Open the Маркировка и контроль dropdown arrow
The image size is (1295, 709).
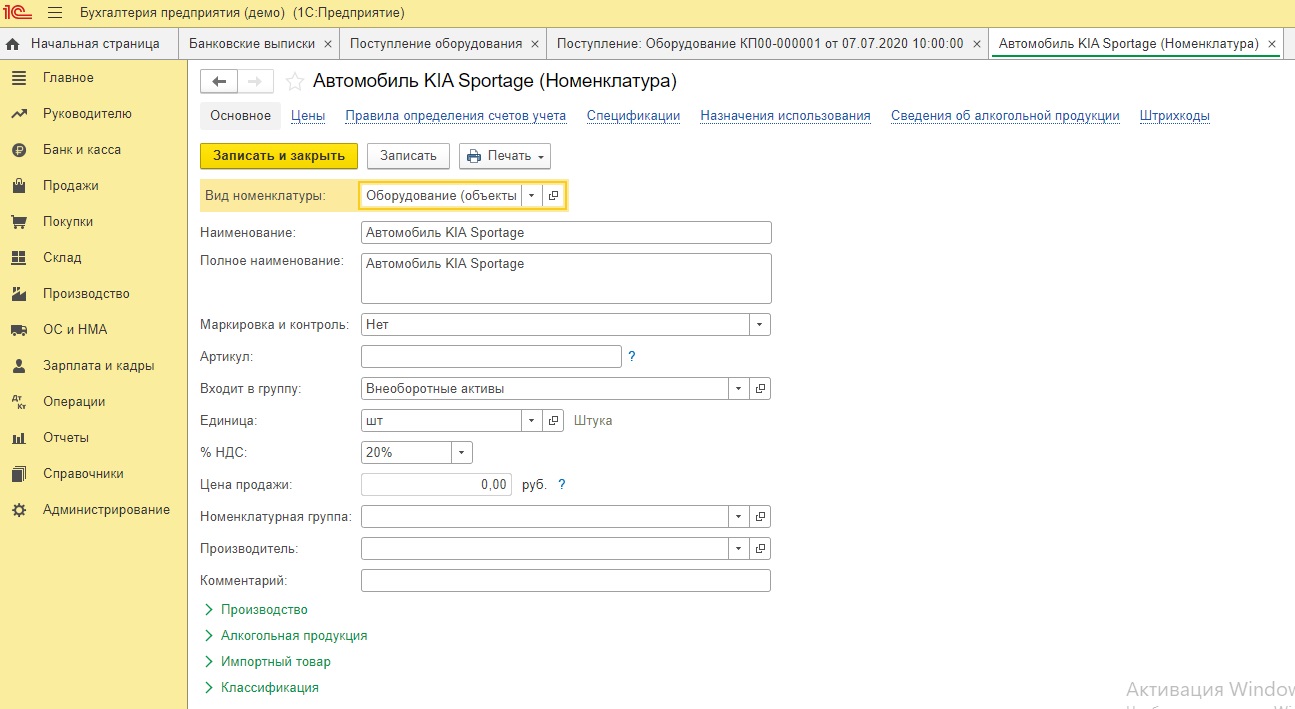[760, 325]
